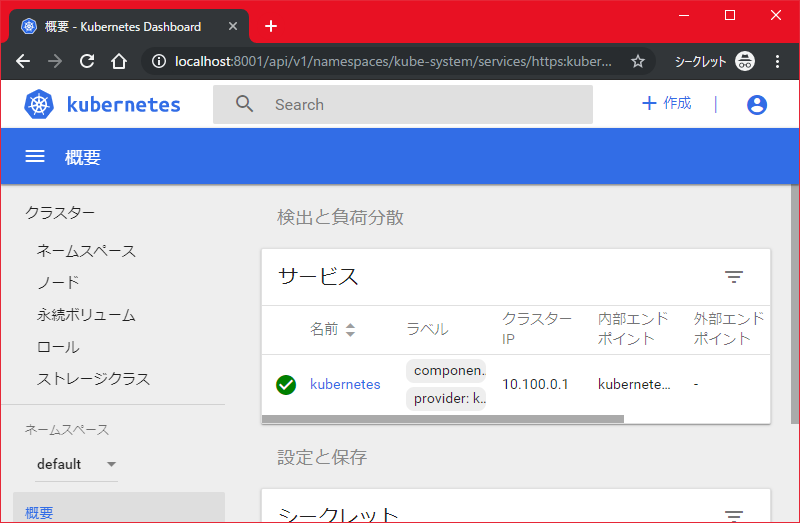Open the hamburger navigation menu
The image size is (800, 523).
tap(35, 156)
